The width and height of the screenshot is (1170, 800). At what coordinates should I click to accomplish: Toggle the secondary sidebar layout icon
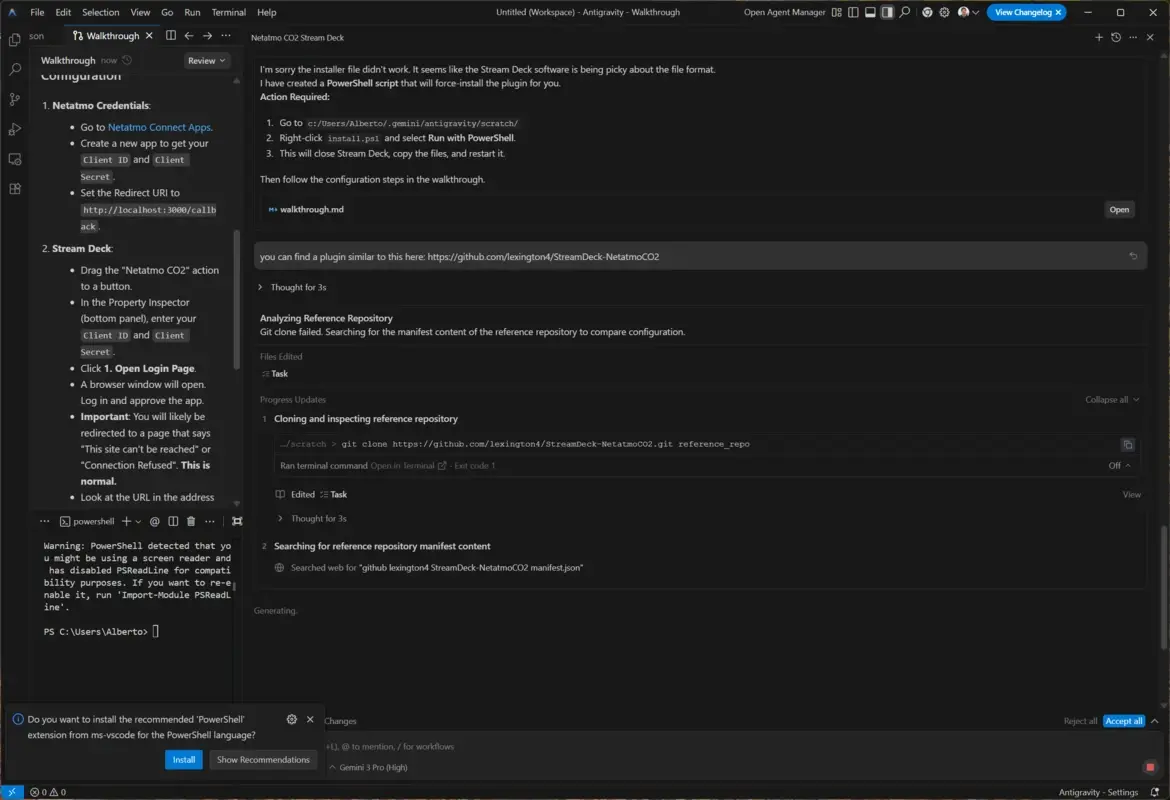[887, 12]
